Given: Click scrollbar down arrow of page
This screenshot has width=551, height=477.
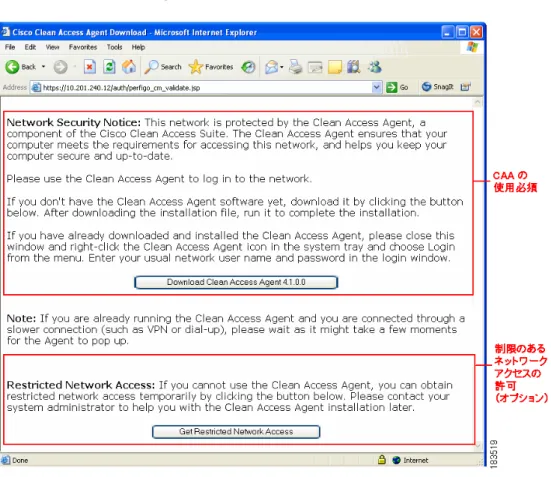Looking at the screenshot, I should [x=478, y=445].
